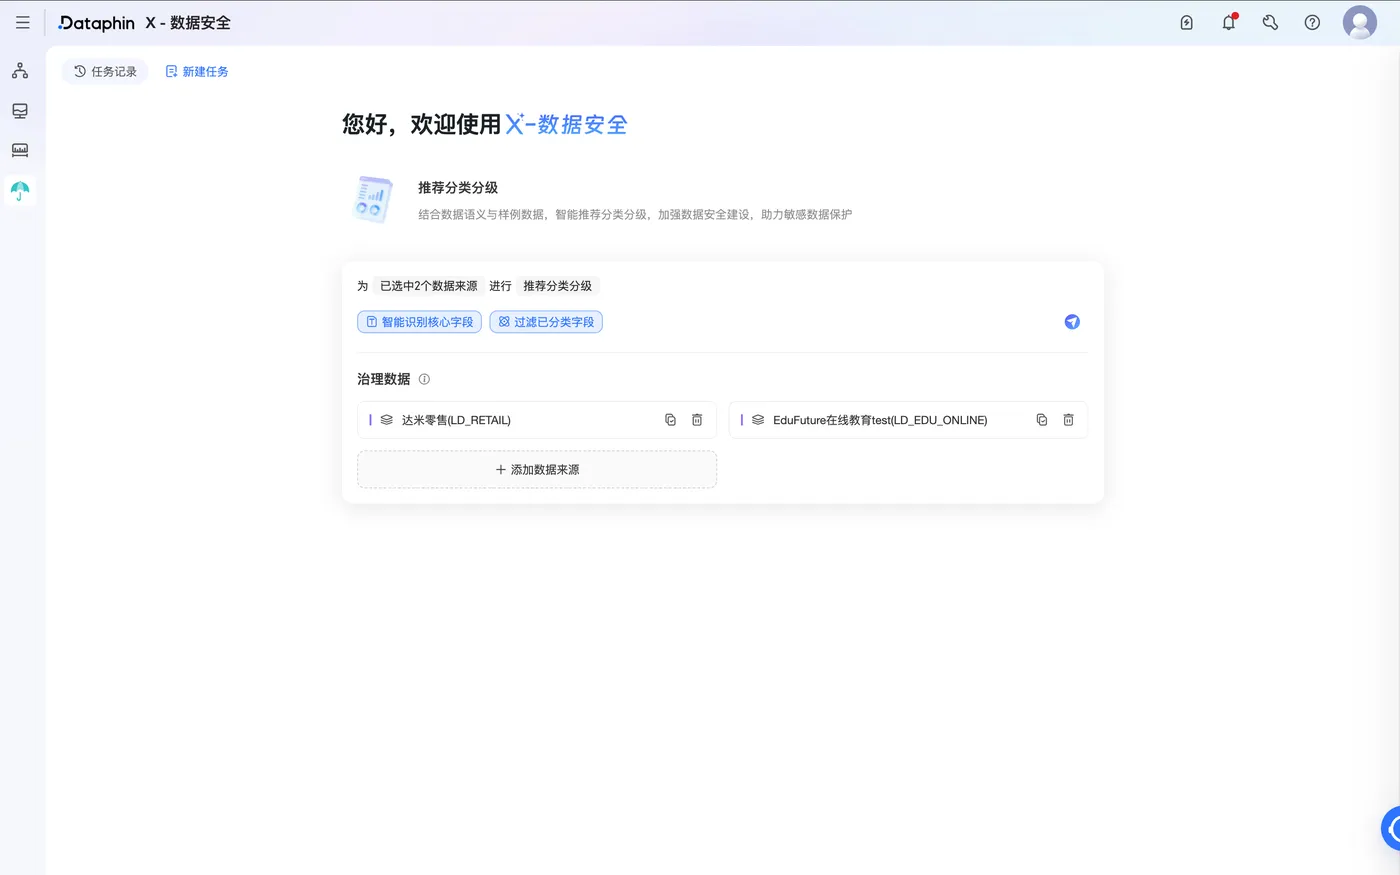The image size is (1400, 875).
Task: Click the layers icon beside 达米零售
Action: click(386, 420)
